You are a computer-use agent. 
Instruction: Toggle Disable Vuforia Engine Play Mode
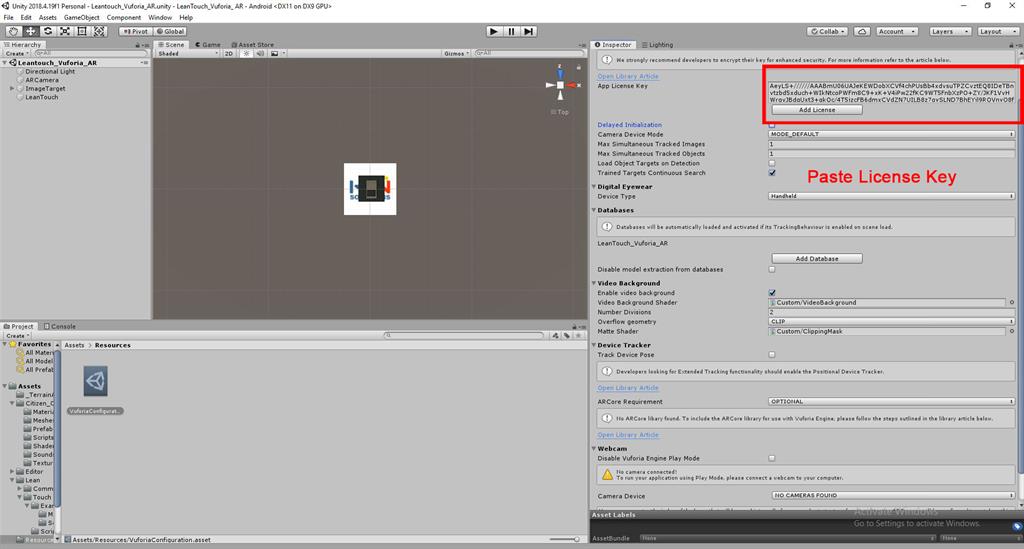point(772,458)
